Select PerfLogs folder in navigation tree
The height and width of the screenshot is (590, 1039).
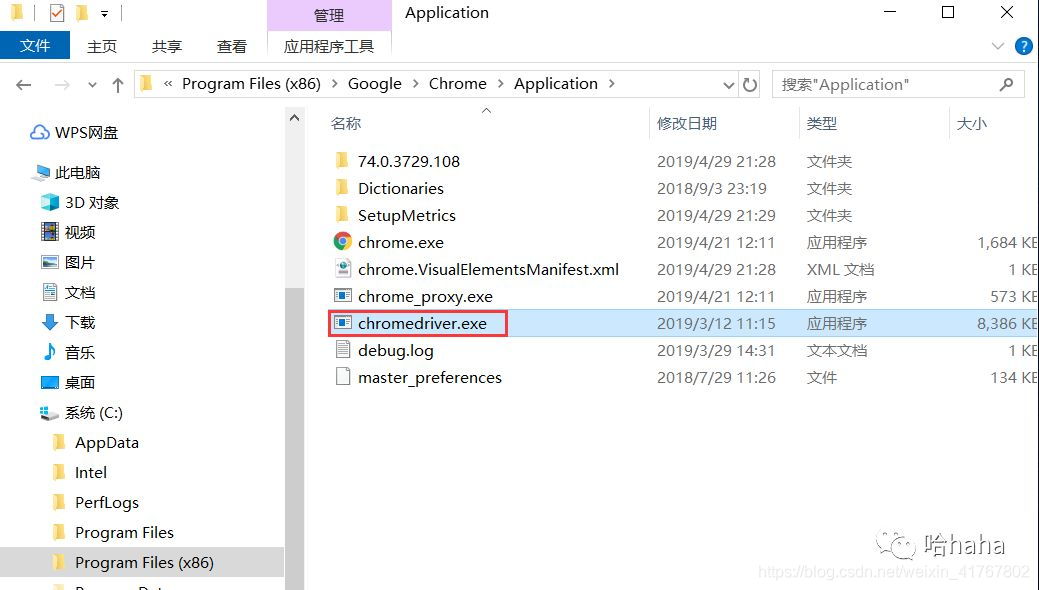pyautogui.click(x=107, y=502)
